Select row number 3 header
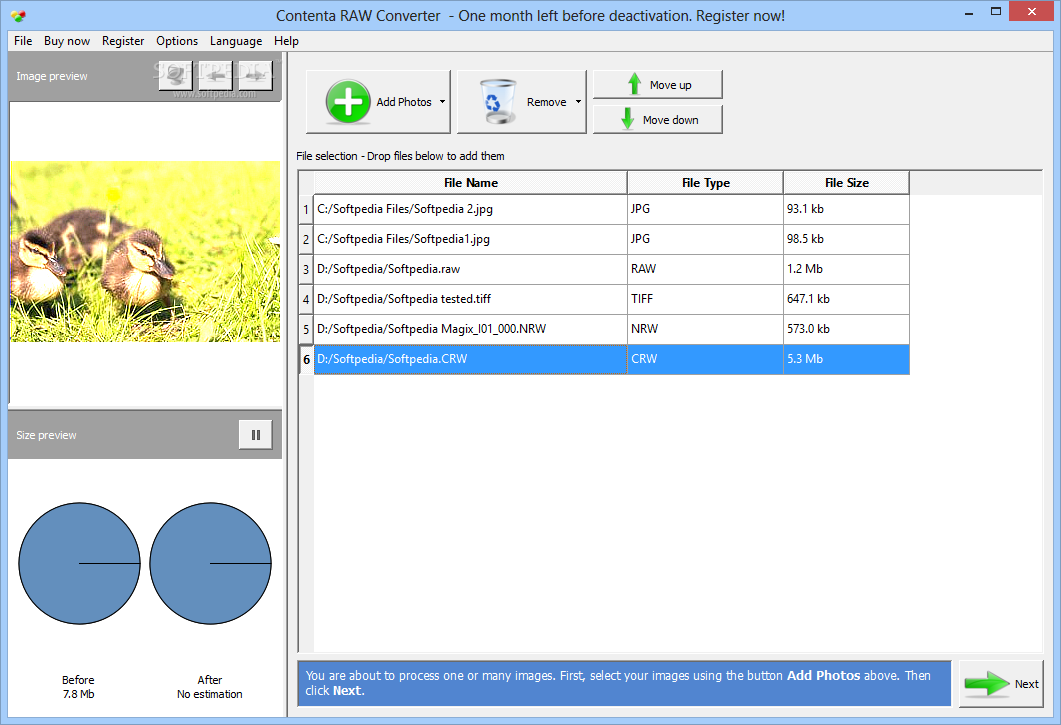 point(306,269)
